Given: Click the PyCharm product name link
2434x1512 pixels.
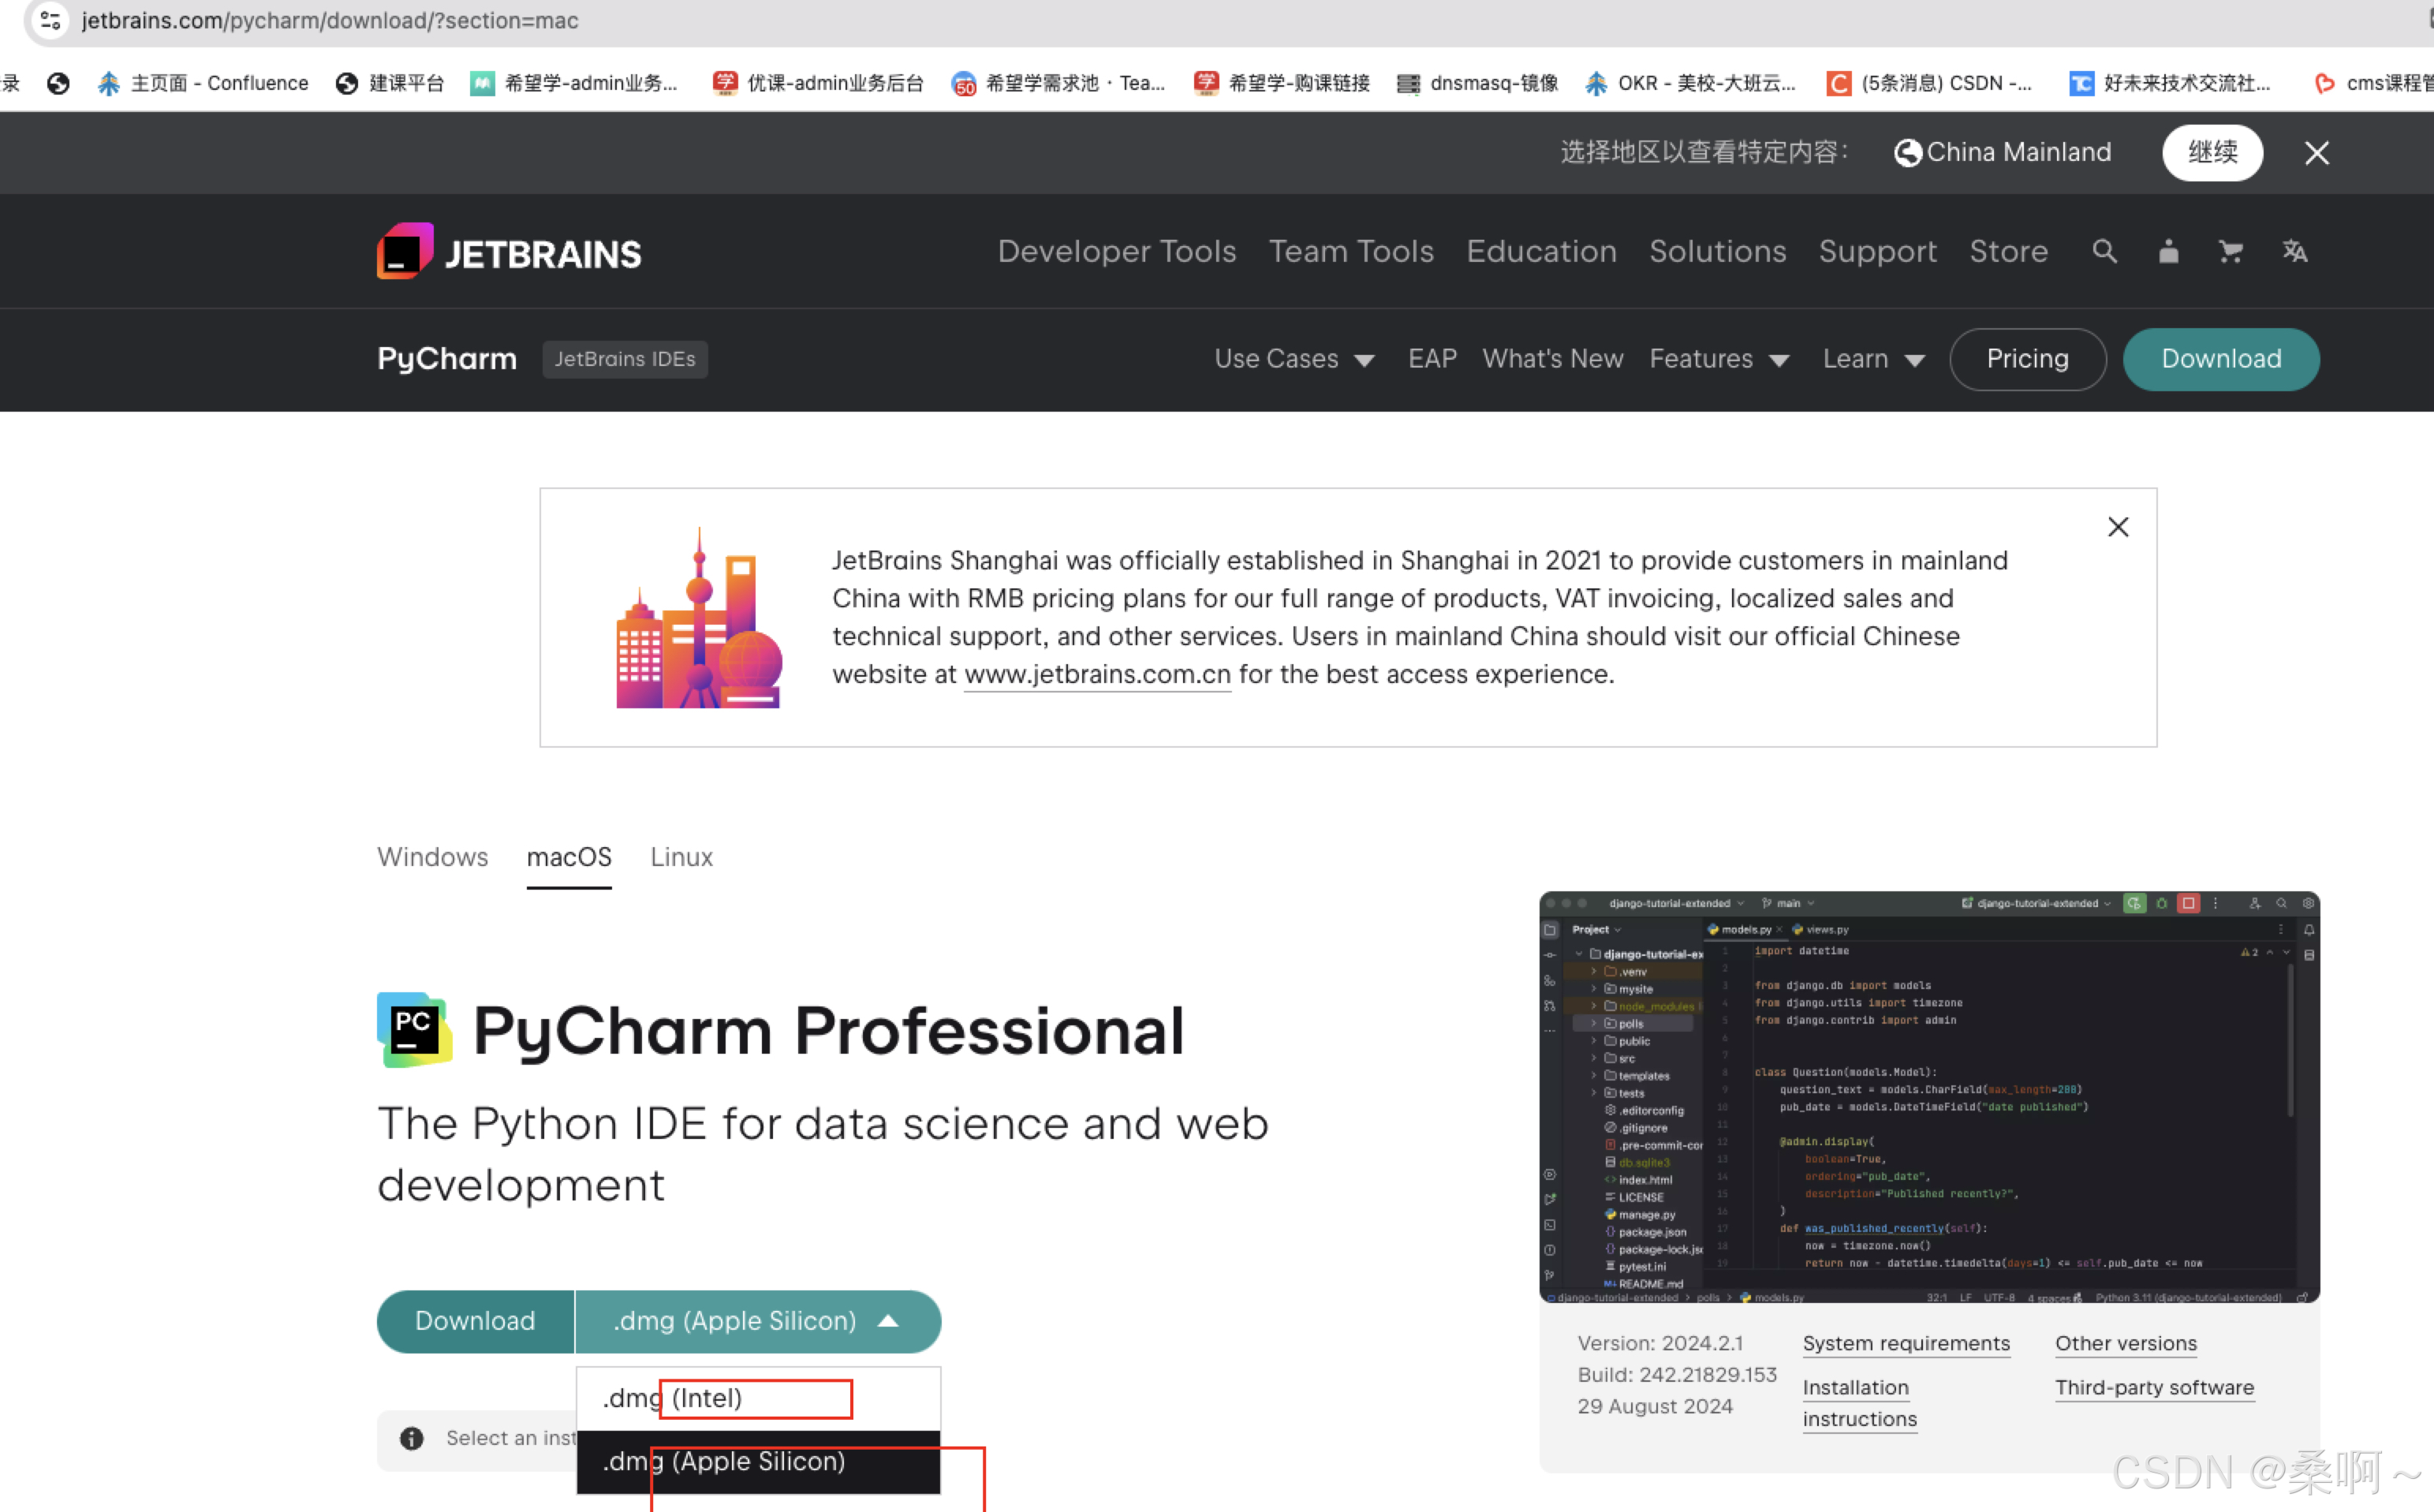Looking at the screenshot, I should (x=446, y=359).
